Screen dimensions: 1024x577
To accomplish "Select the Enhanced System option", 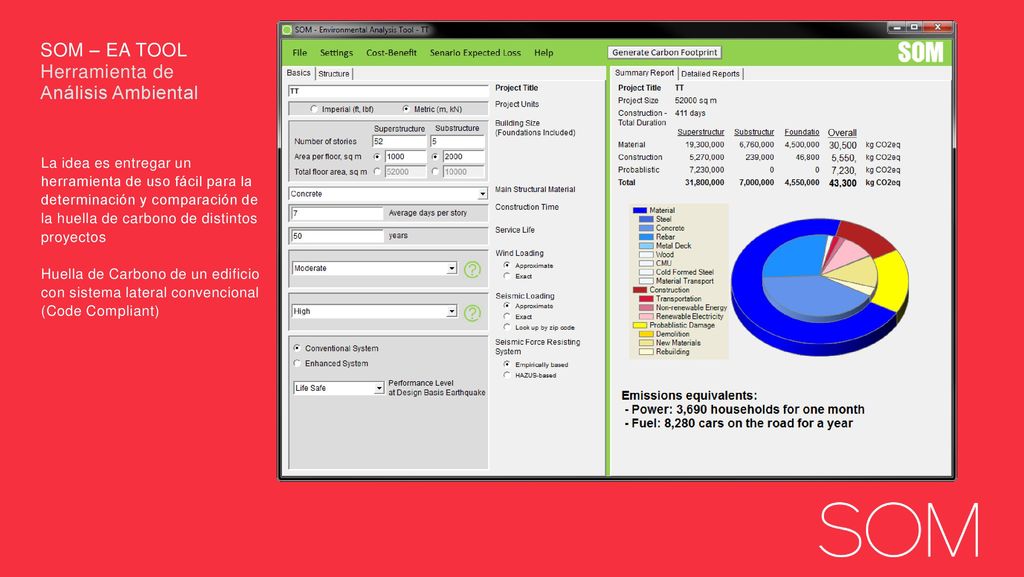I will pos(298,364).
